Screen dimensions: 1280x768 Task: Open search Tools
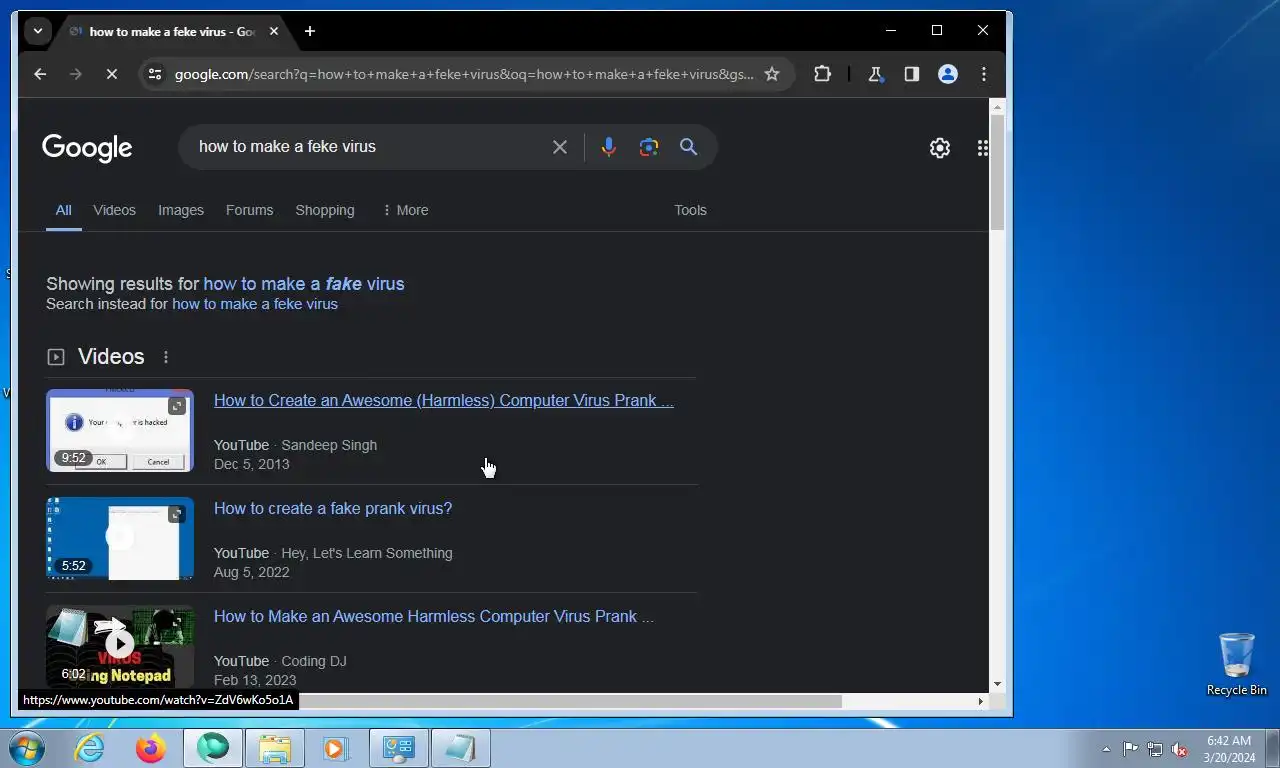pos(690,210)
